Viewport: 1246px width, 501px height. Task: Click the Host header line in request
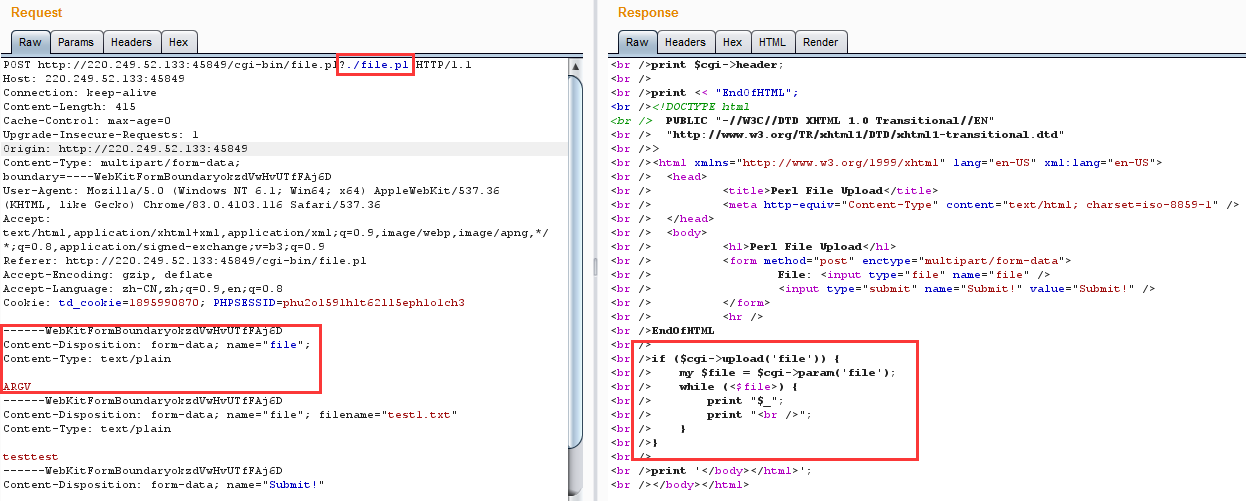point(93,79)
